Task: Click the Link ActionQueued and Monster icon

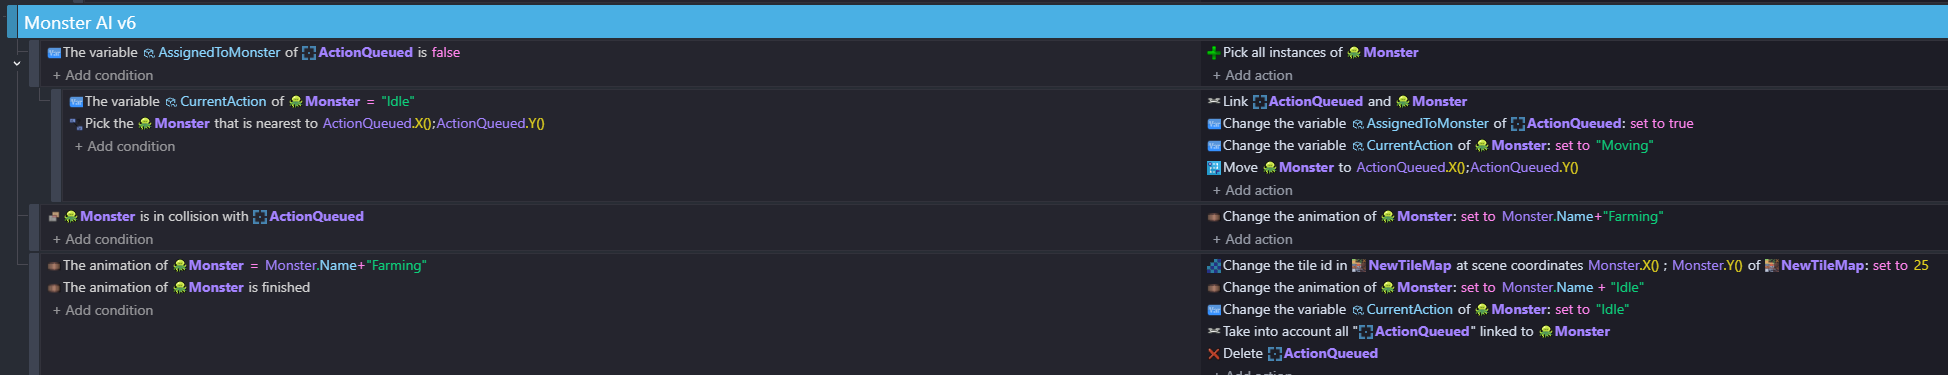Action: (x=1213, y=101)
